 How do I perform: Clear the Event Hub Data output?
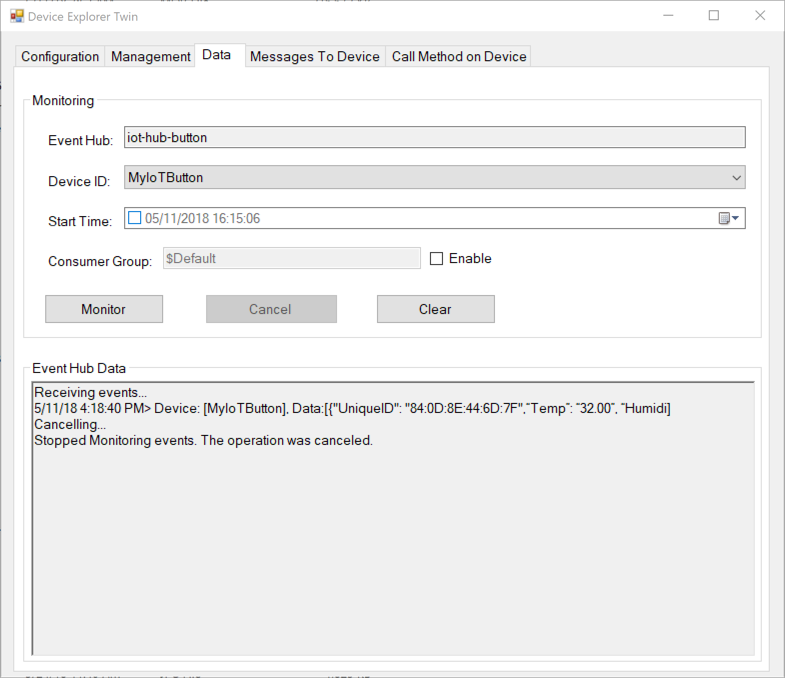coord(436,309)
